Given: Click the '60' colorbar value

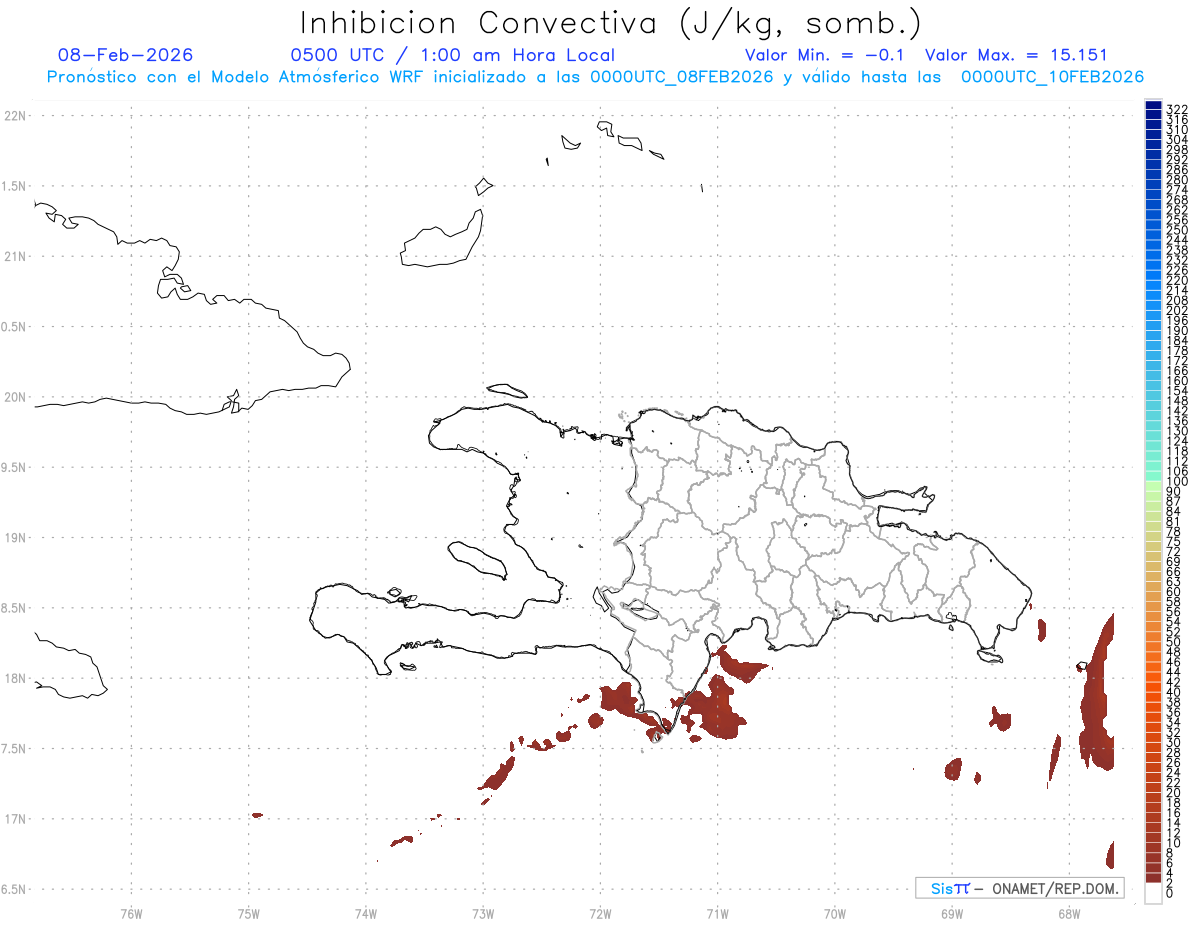Looking at the screenshot, I should pos(1174,591).
